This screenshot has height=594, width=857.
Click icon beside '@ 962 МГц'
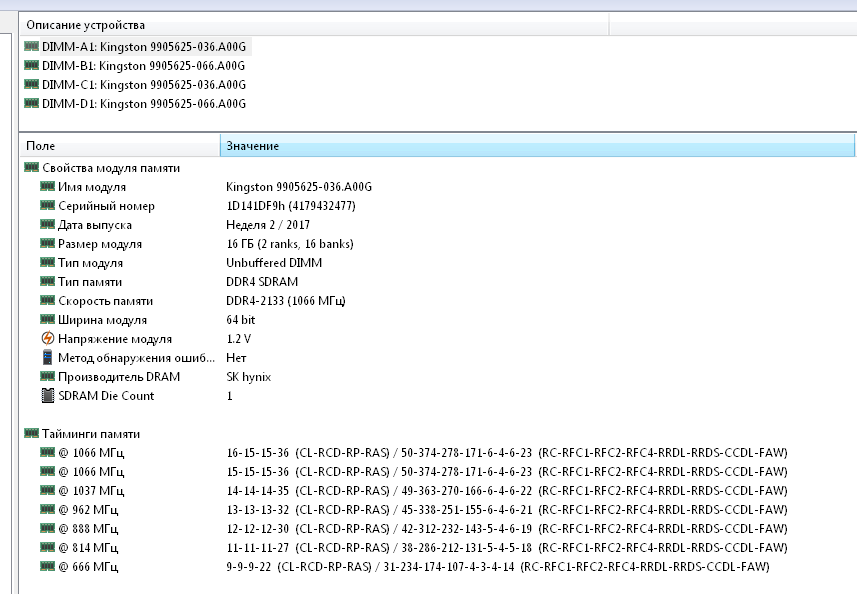[x=48, y=509]
